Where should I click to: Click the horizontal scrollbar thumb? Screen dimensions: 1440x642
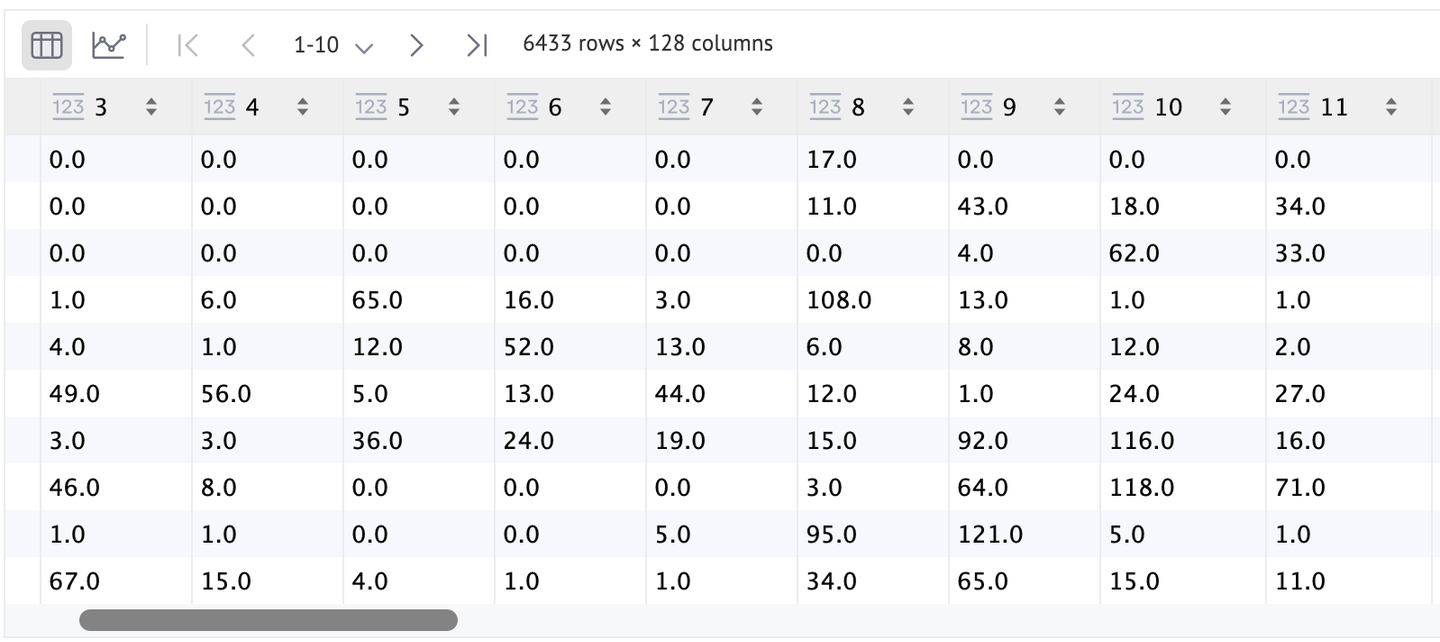coord(268,620)
